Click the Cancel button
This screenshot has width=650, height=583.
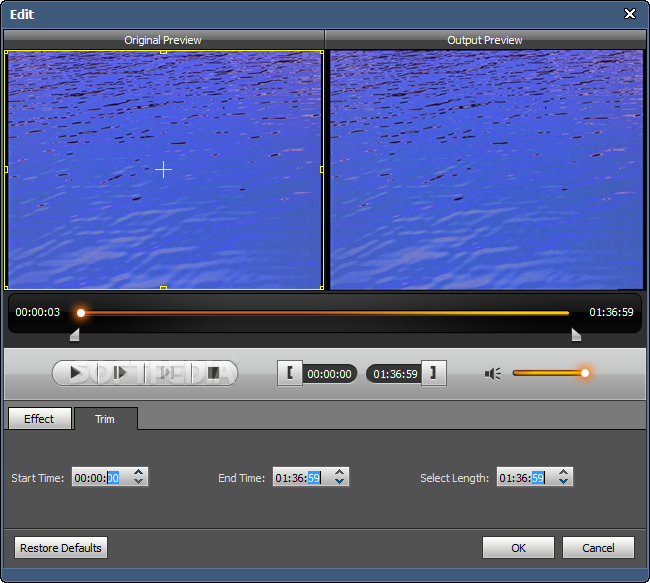click(598, 548)
